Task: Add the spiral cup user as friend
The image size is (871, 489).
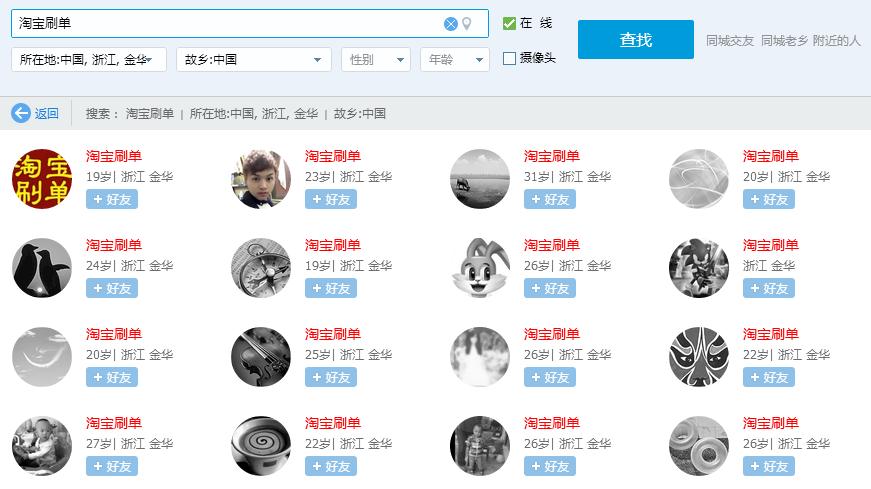Action: 331,466
